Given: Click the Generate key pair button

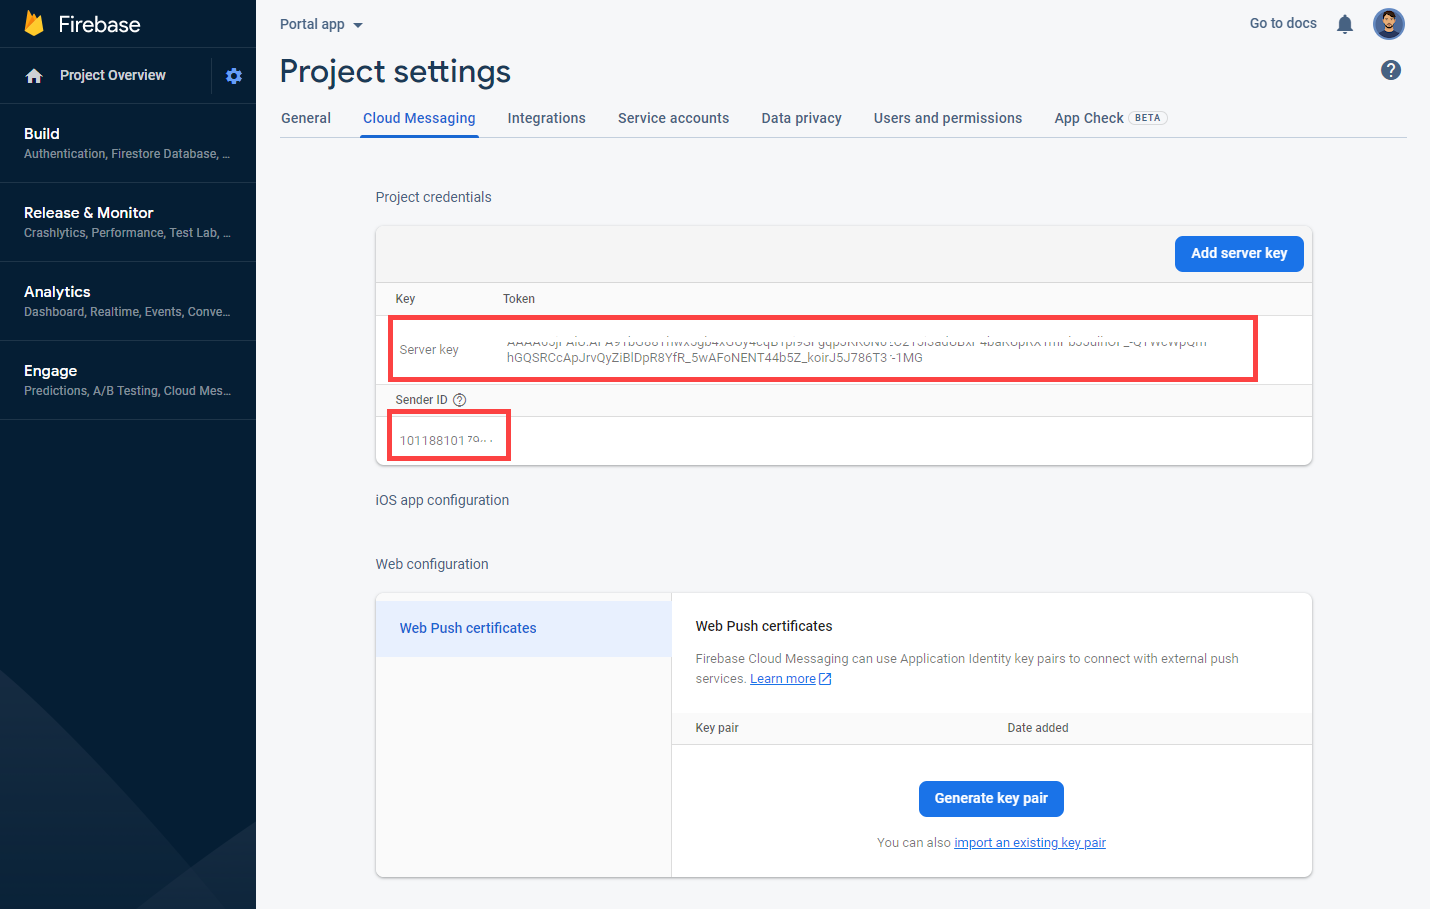Looking at the screenshot, I should click(x=991, y=799).
